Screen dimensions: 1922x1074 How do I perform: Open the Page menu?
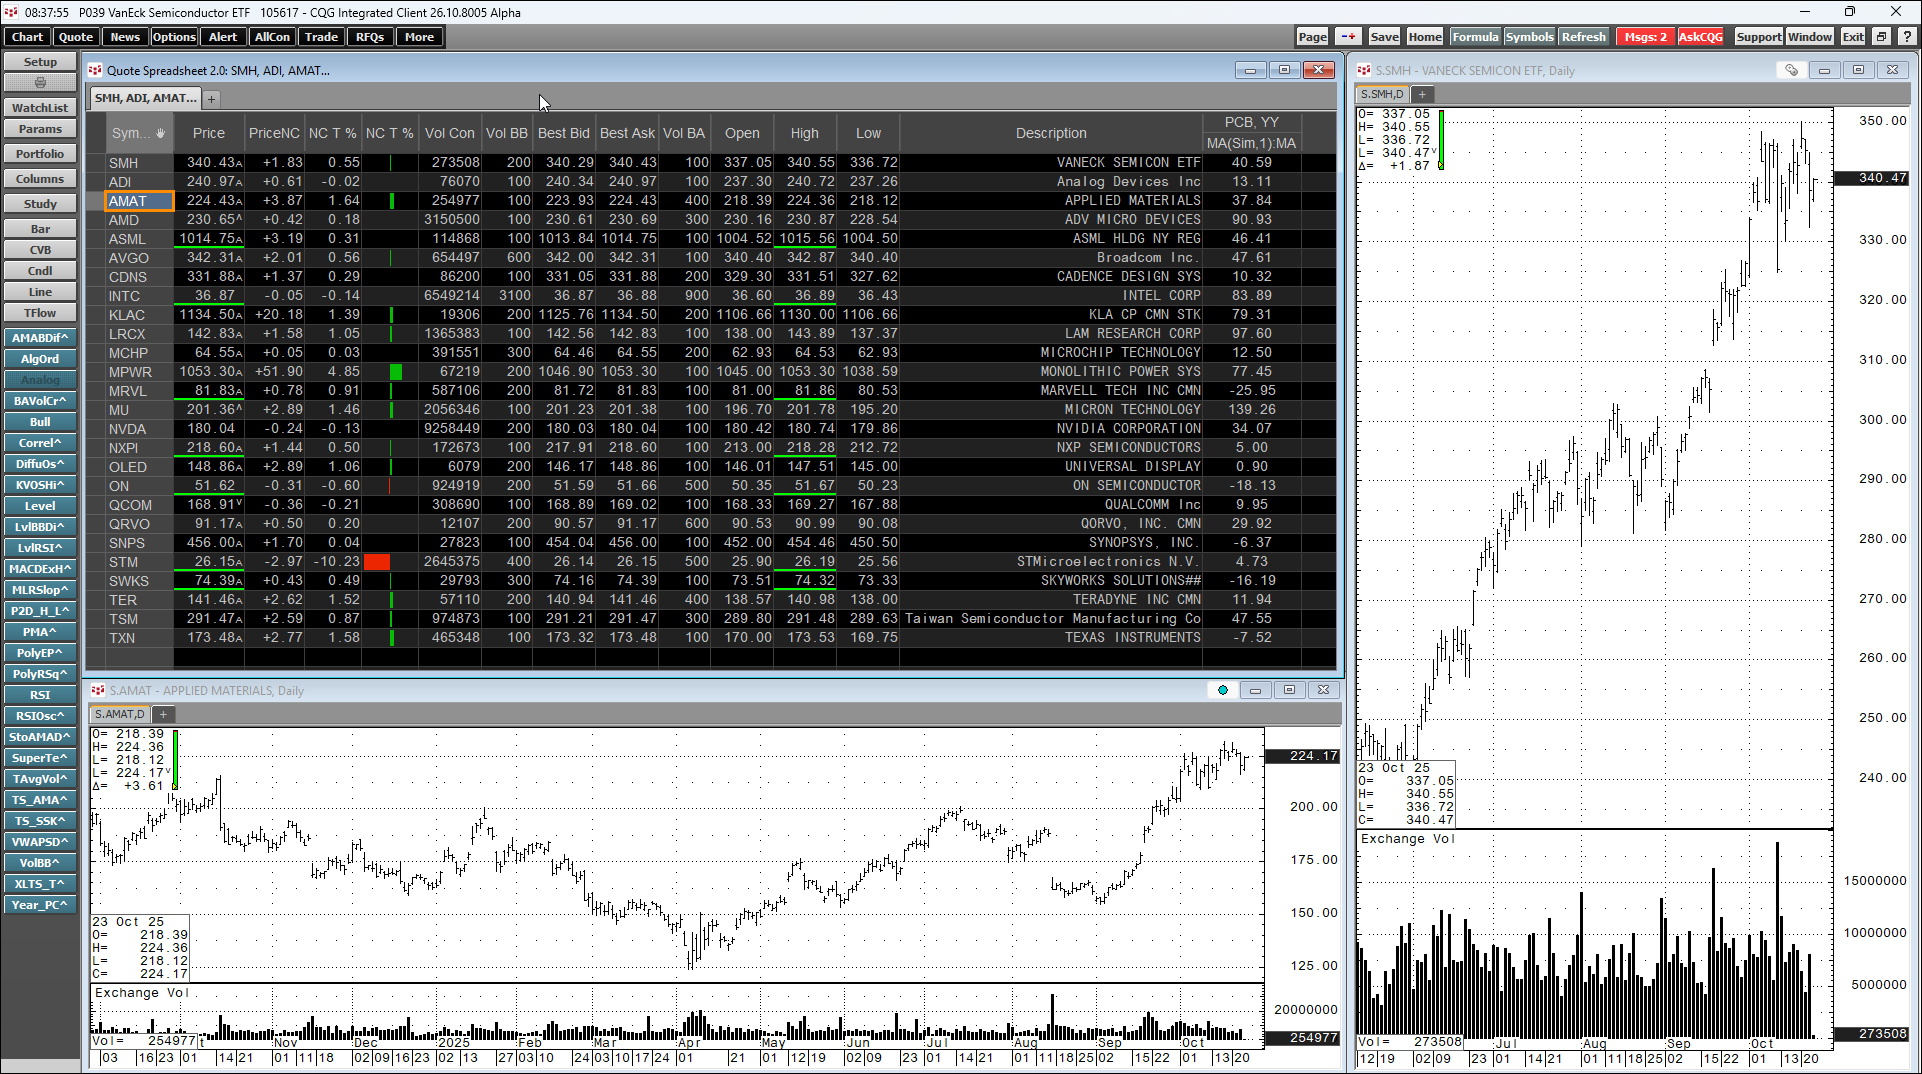point(1312,37)
